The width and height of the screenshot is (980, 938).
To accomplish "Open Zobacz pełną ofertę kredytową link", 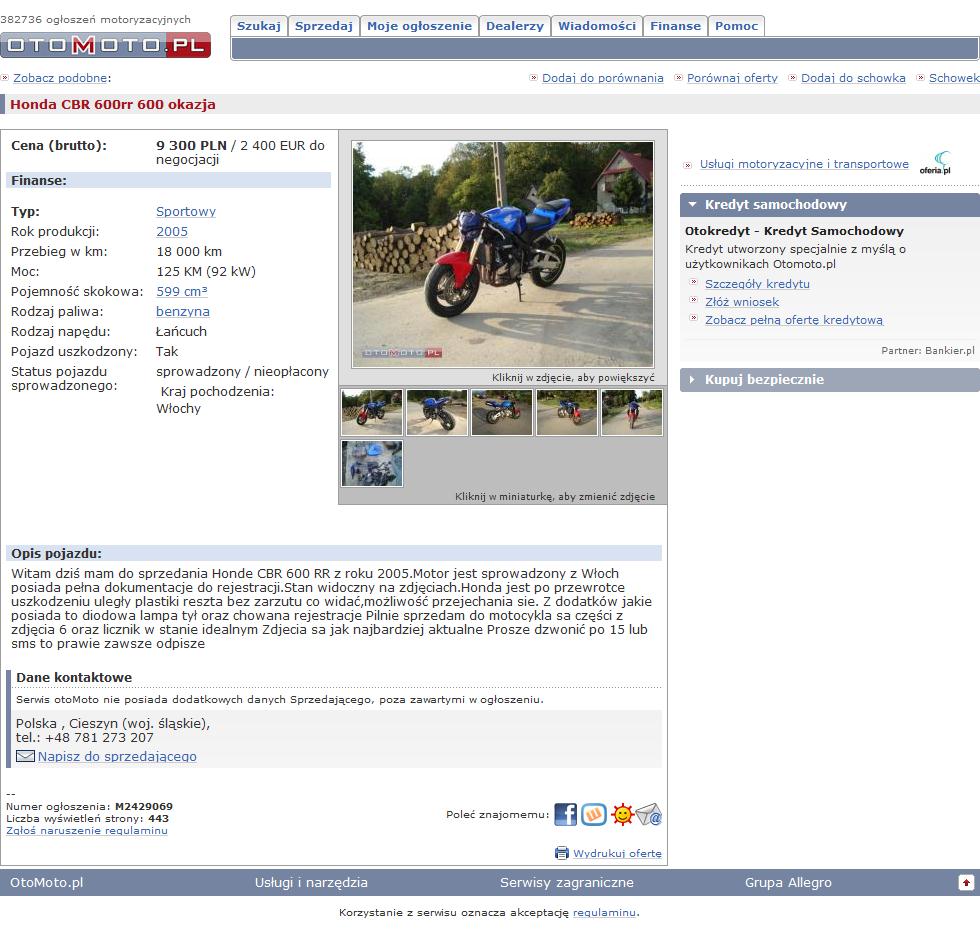I will [x=794, y=320].
